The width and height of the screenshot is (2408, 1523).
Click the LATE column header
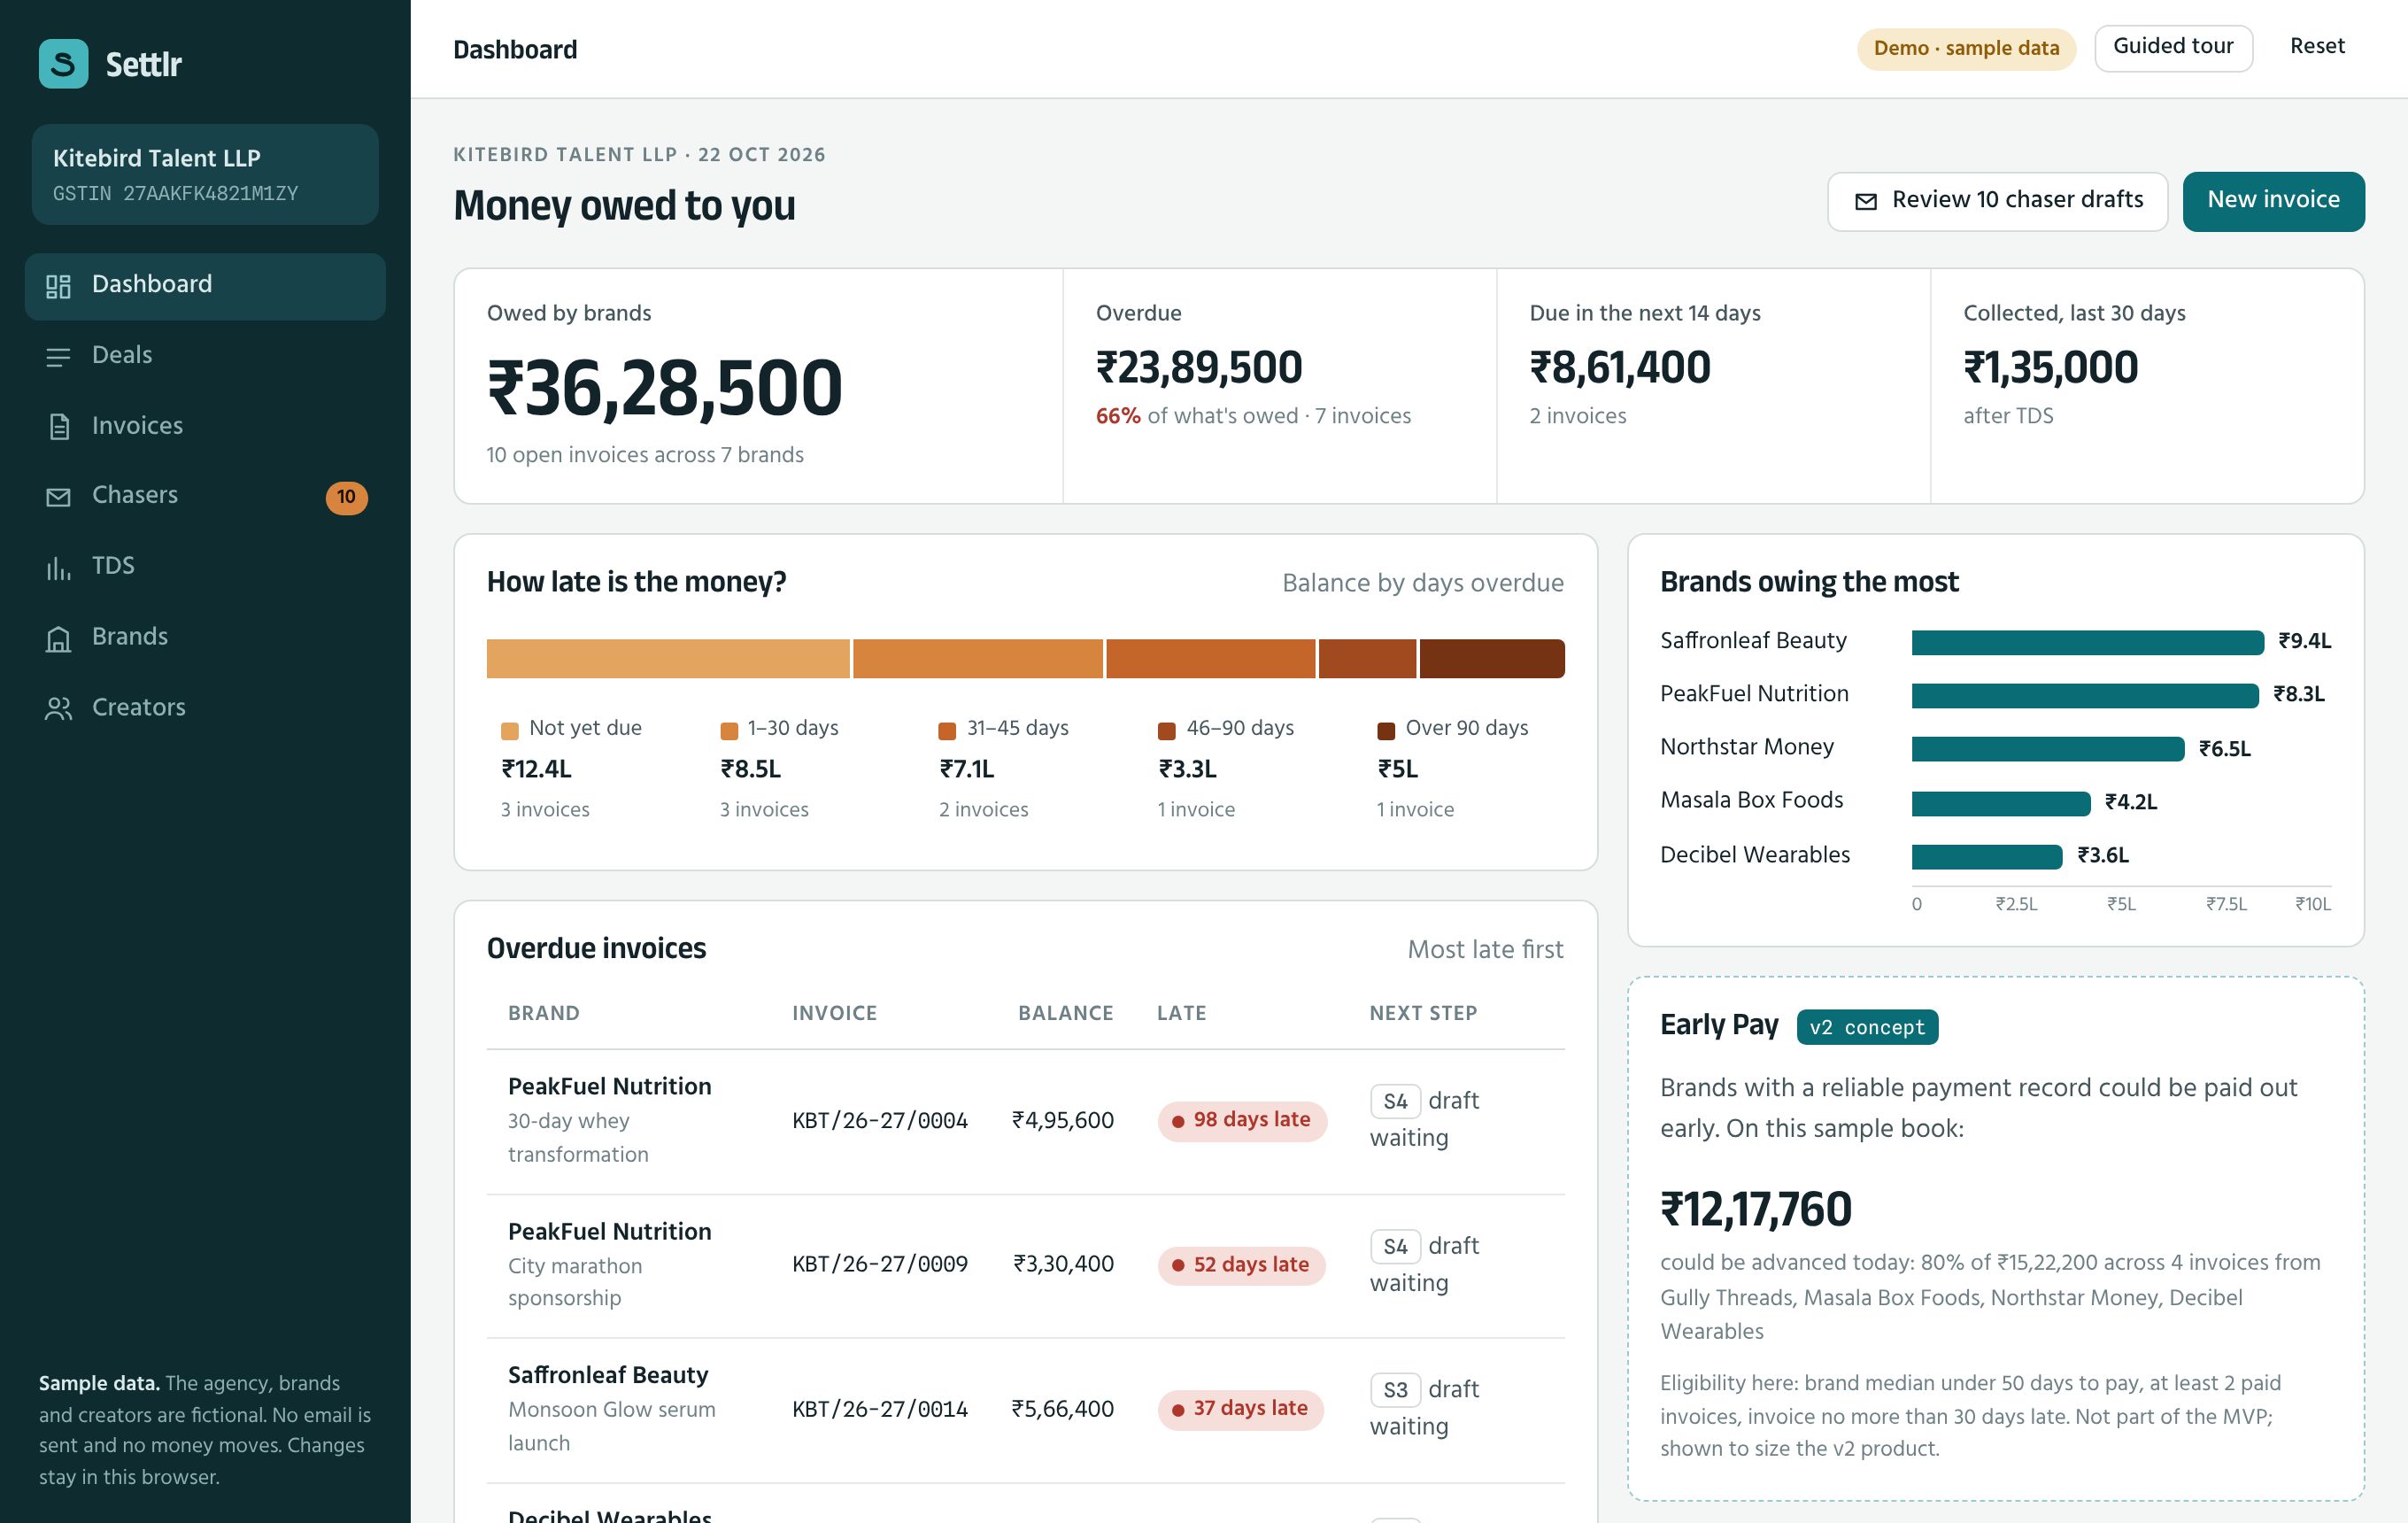(1181, 1013)
